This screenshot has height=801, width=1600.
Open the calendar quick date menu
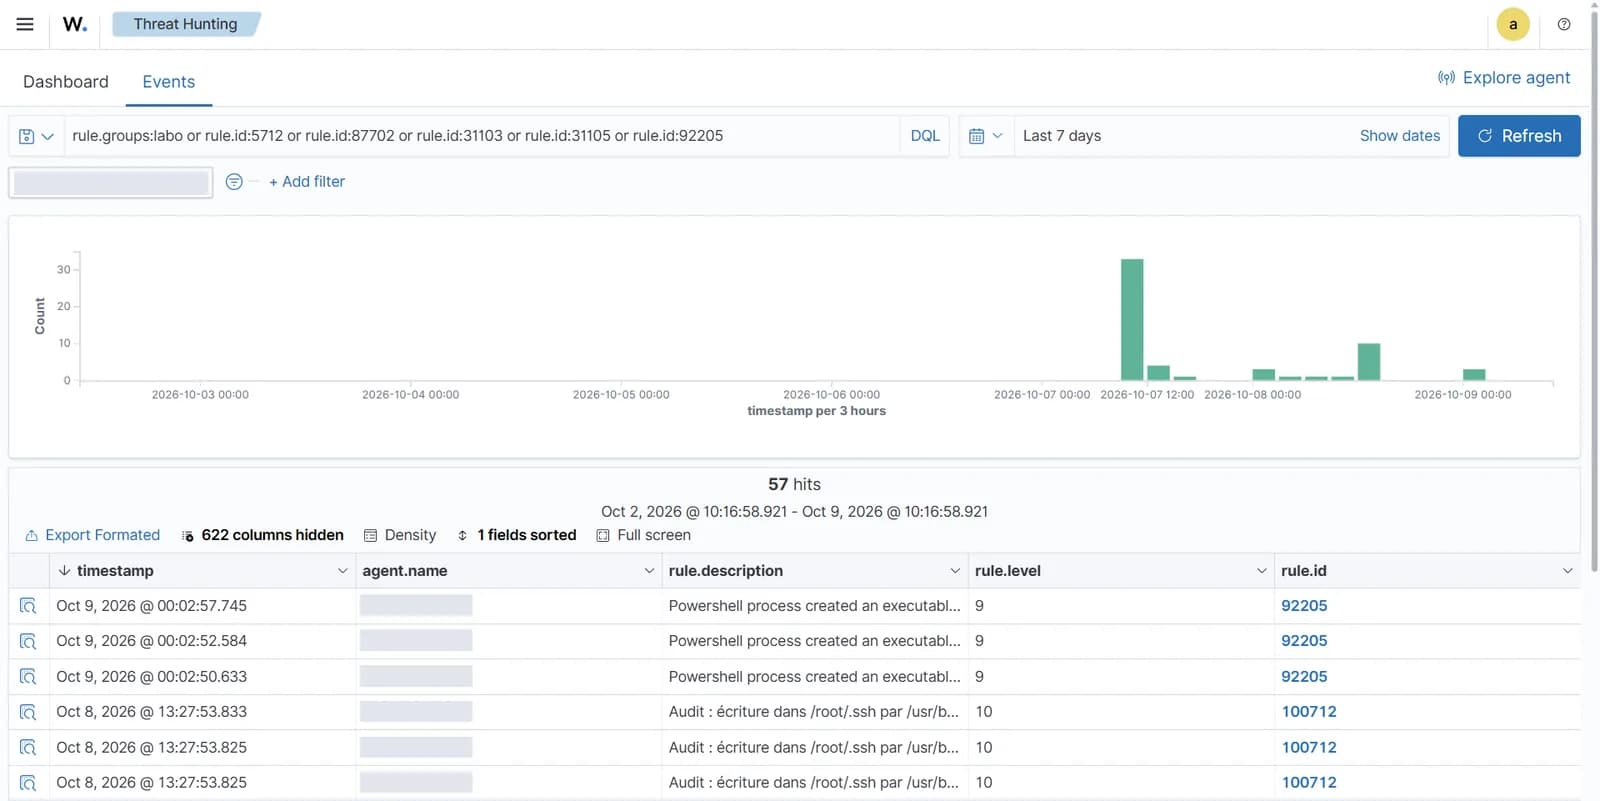point(986,136)
